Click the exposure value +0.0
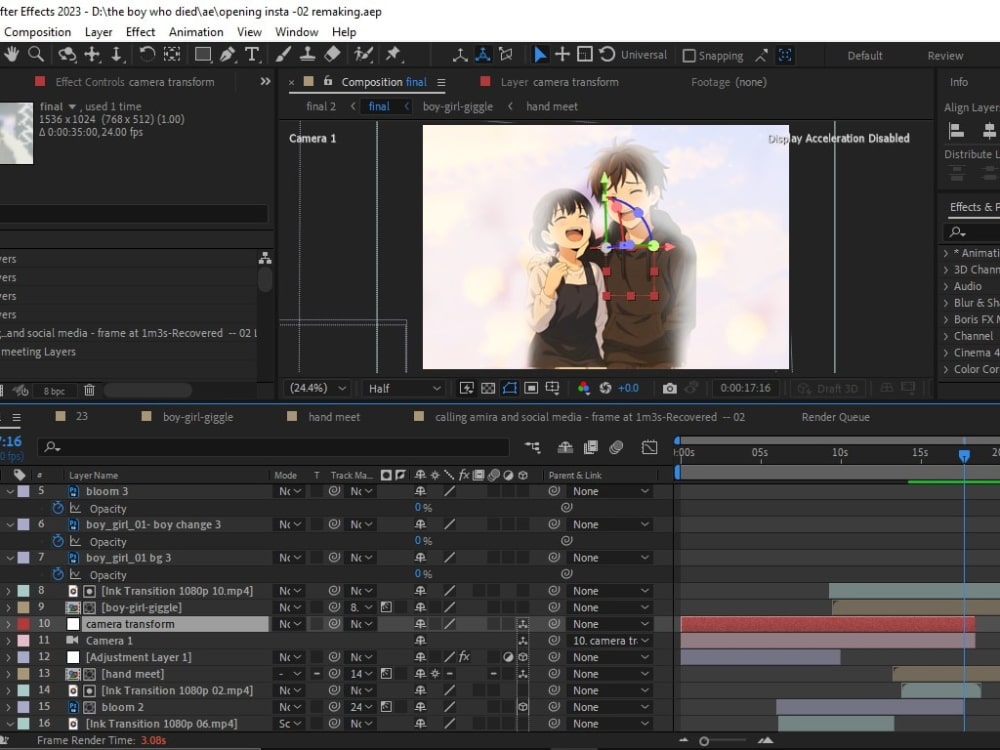This screenshot has width=1000, height=750. point(628,388)
